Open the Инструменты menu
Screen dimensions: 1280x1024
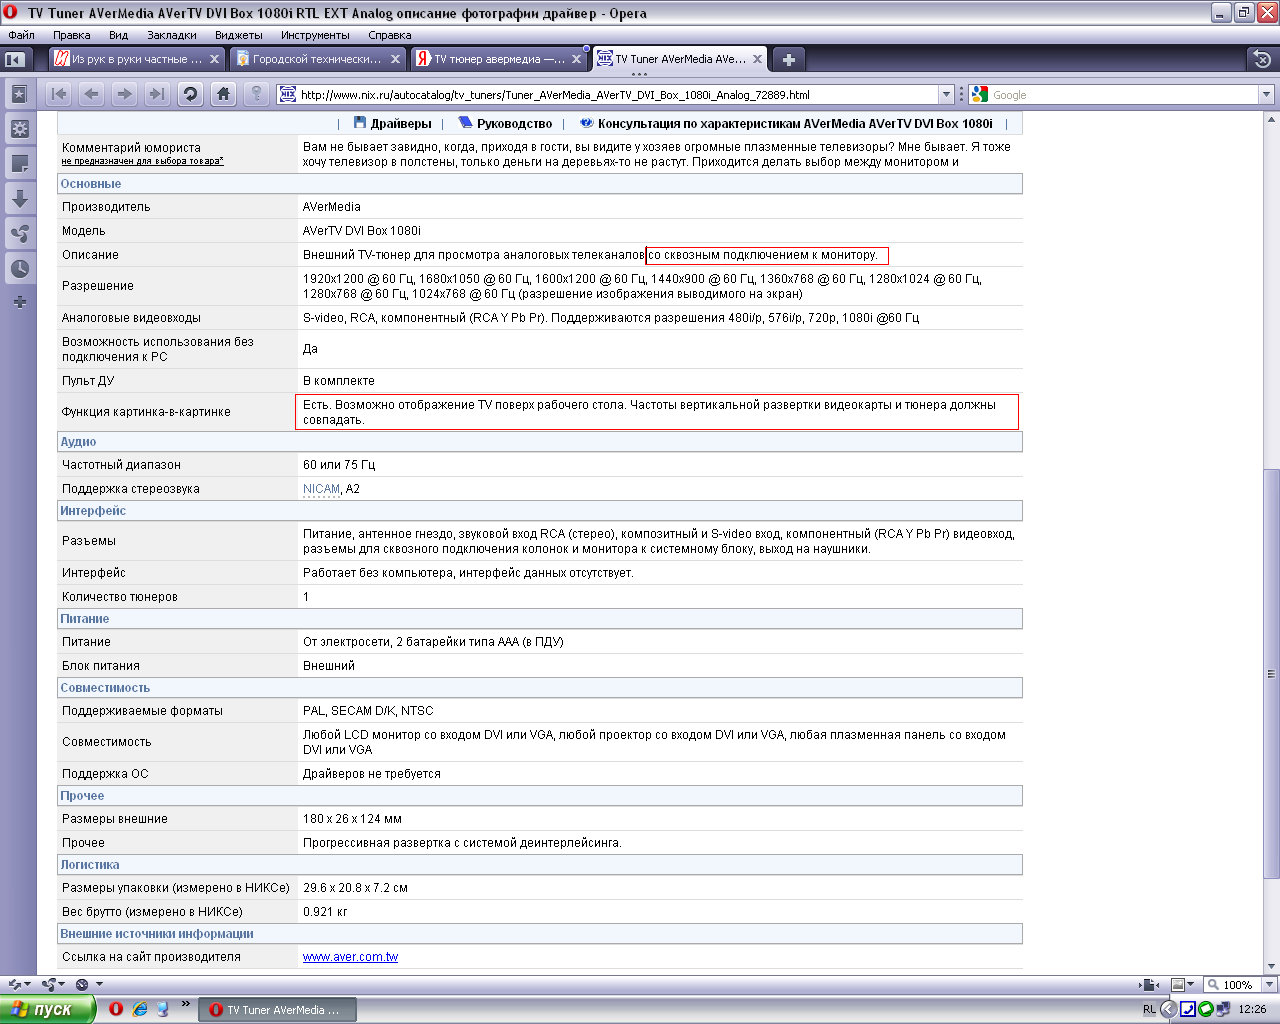click(x=315, y=35)
